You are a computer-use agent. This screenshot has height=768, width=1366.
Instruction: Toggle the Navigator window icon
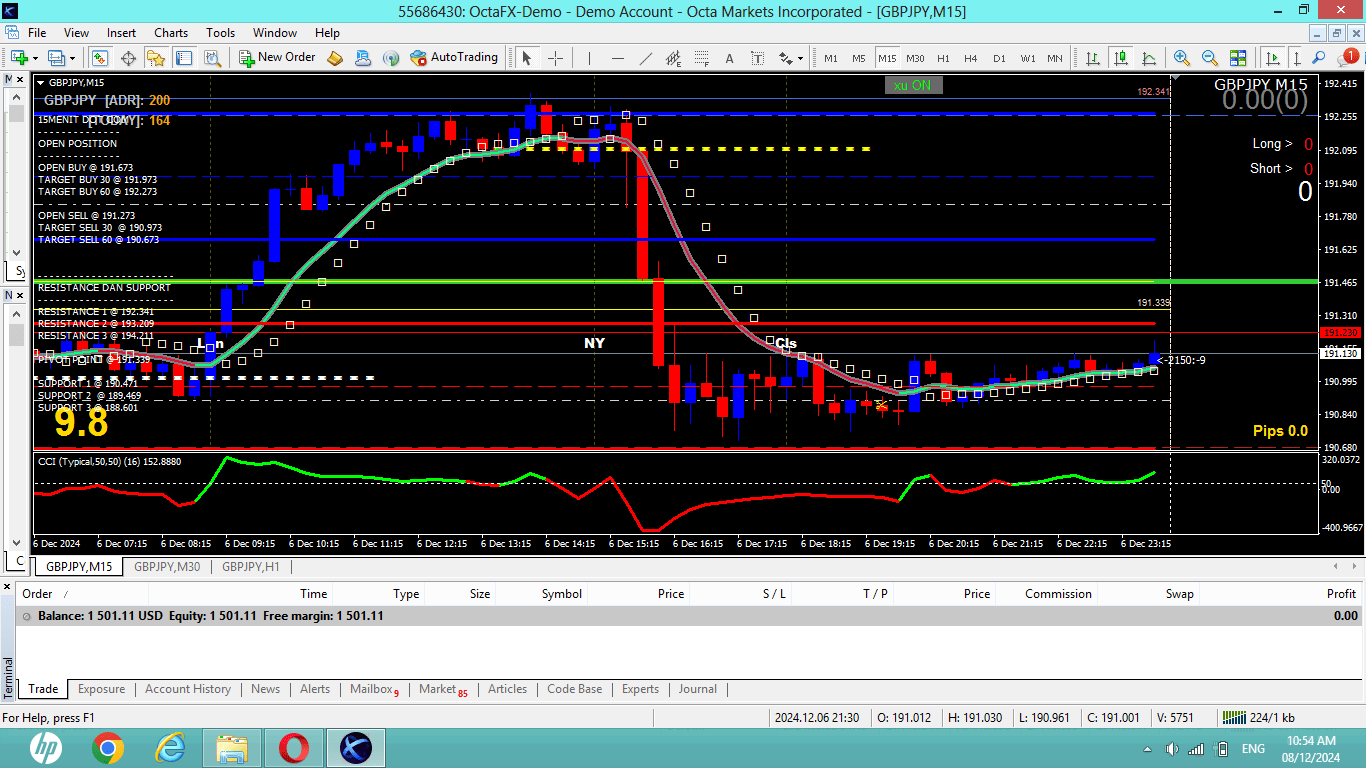click(x=155, y=58)
